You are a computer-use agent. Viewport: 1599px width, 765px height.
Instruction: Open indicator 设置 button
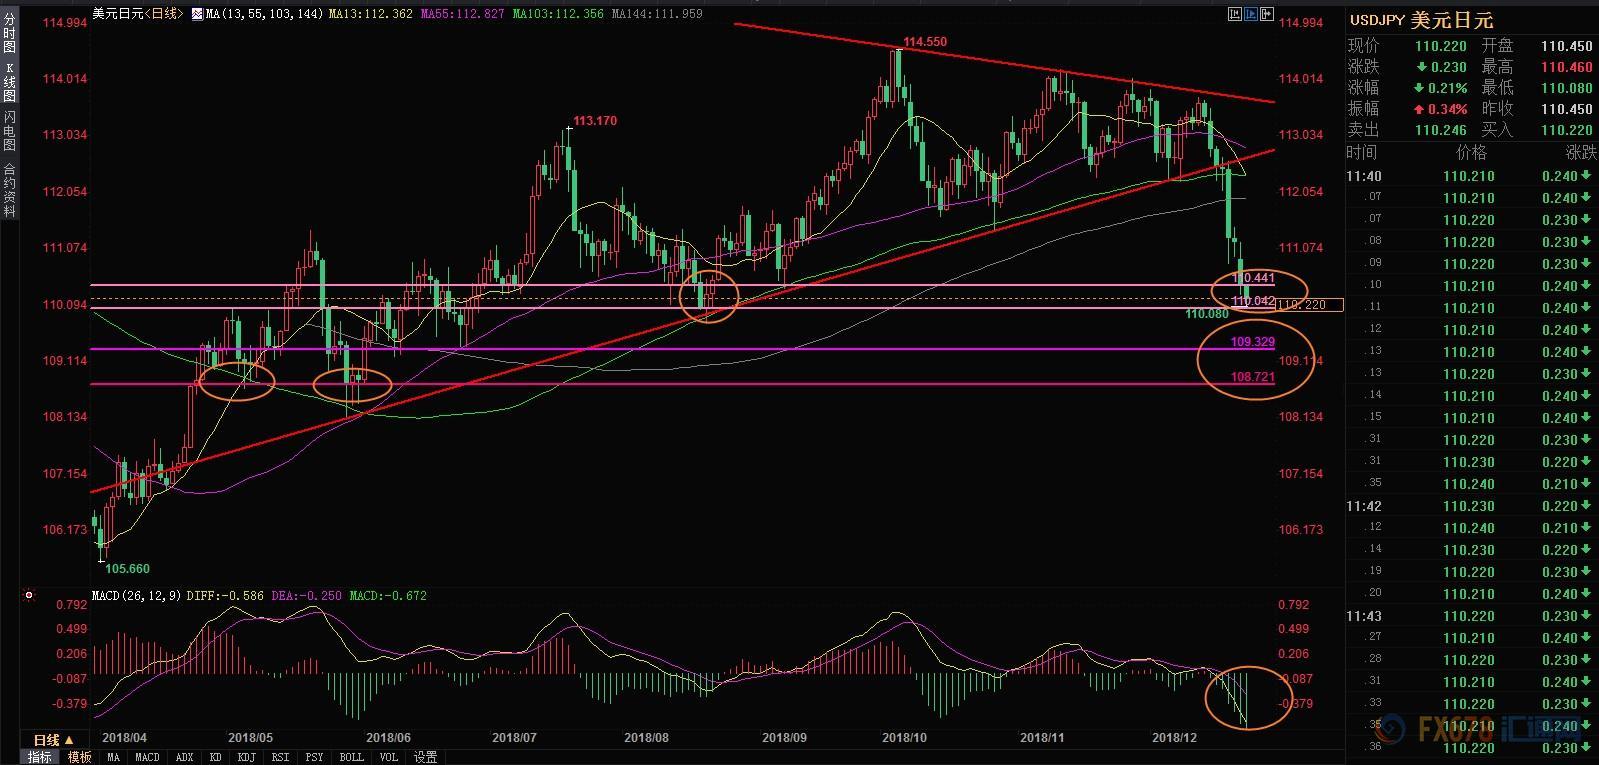tap(425, 757)
